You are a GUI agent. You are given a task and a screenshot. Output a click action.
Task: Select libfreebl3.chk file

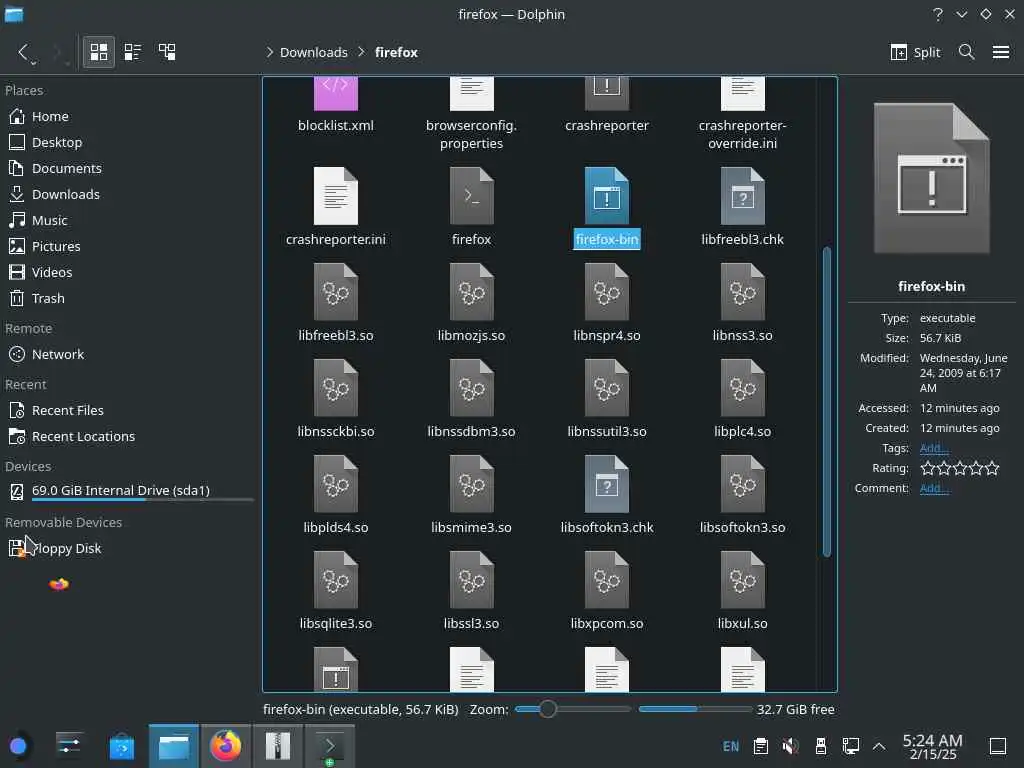pyautogui.click(x=743, y=208)
